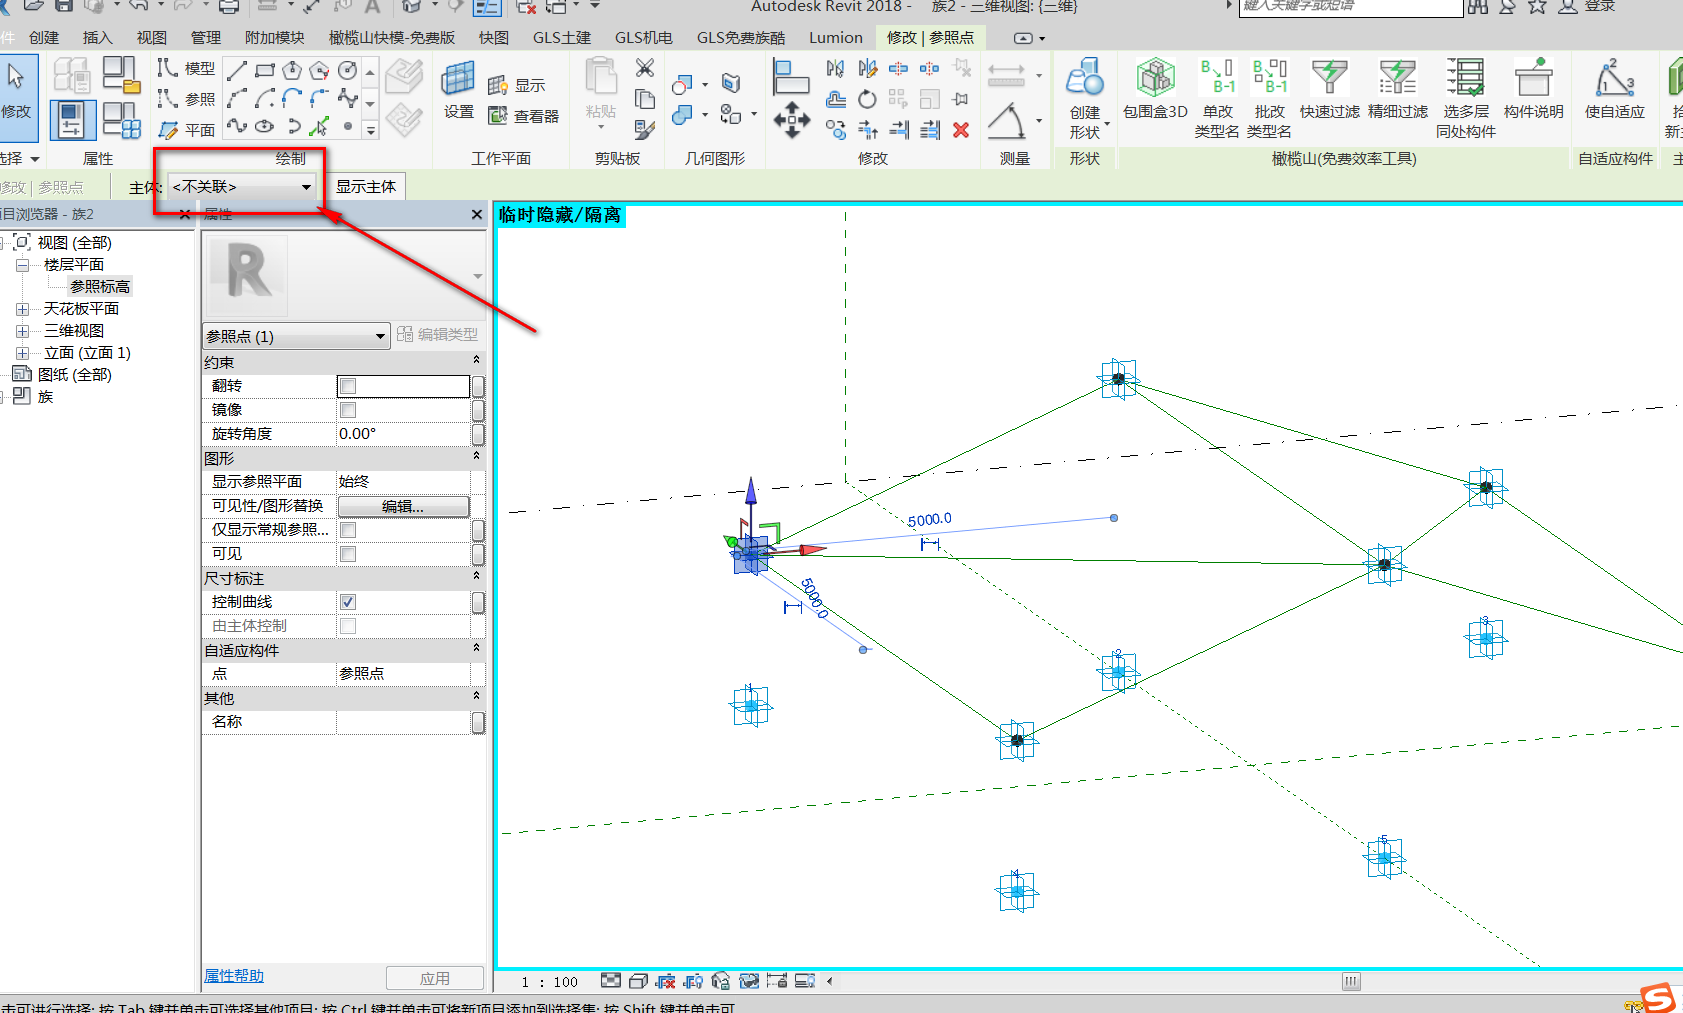Click the Temporary Hide/Isolate sunglasses icon
The image size is (1683, 1013).
tap(748, 981)
